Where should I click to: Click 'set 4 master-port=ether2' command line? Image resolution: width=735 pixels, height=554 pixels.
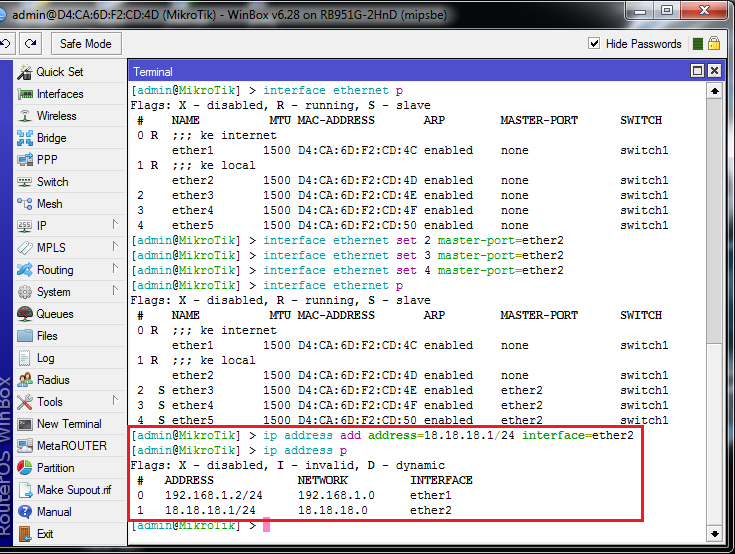[347, 270]
